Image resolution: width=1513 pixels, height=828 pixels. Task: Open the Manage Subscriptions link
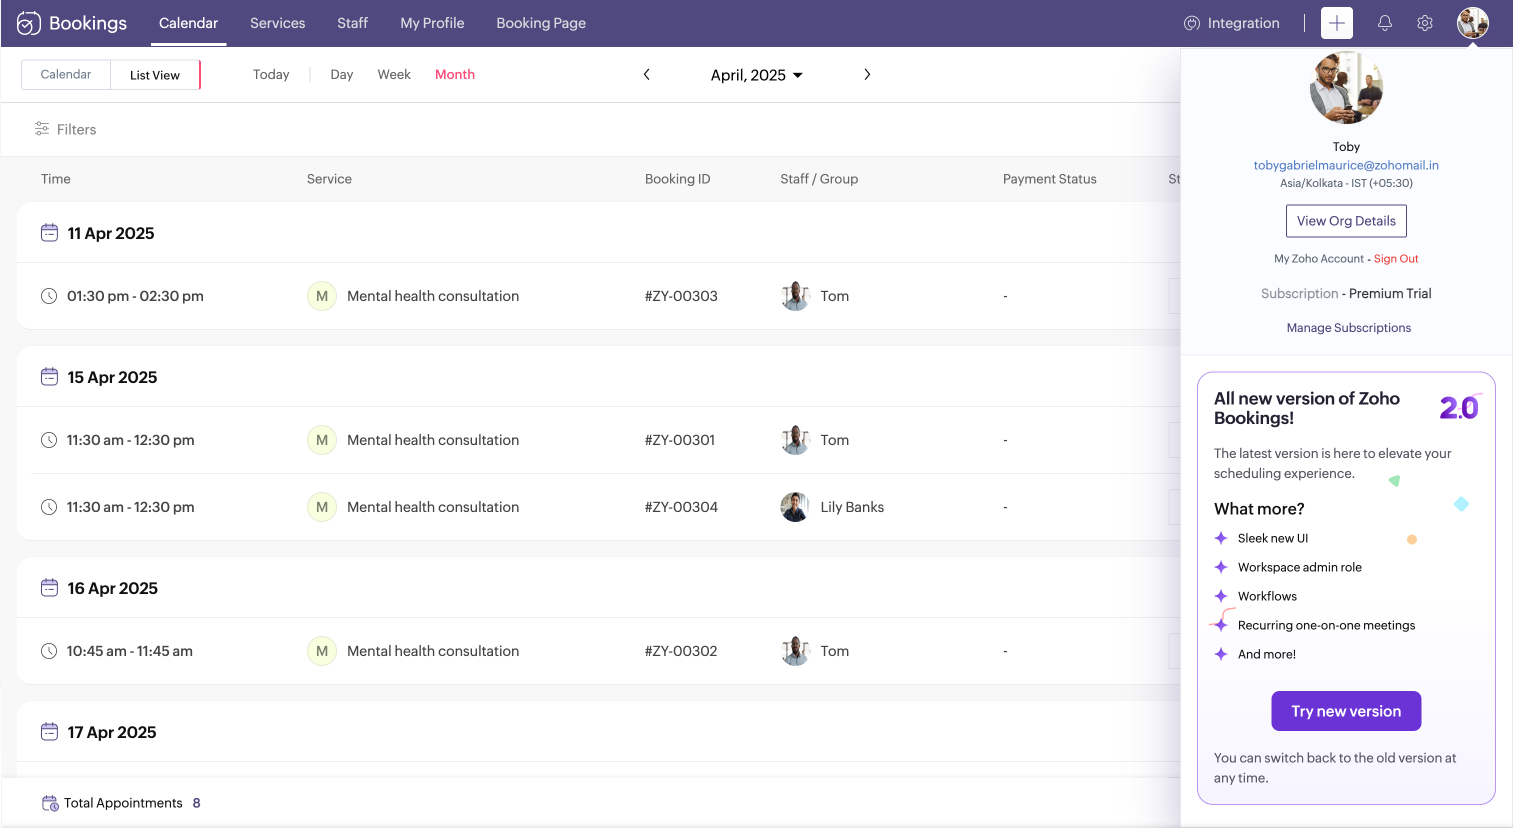1348,328
